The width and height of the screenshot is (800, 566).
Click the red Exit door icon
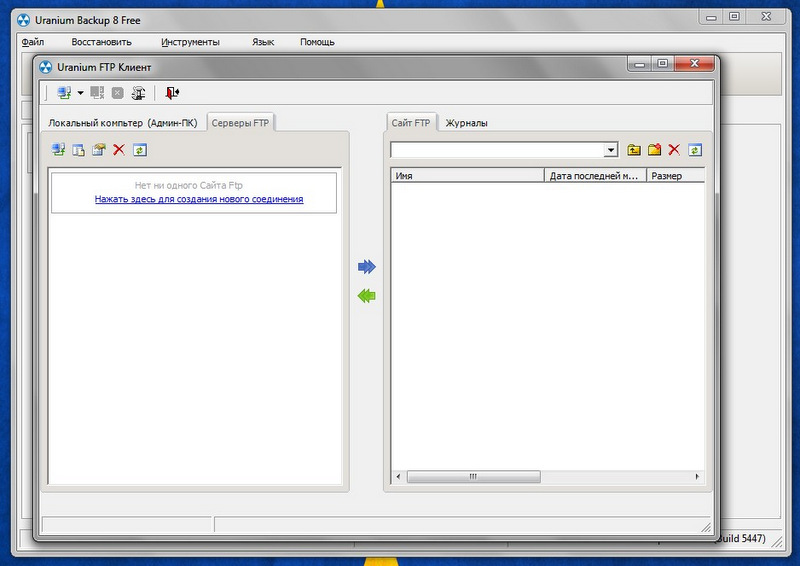click(x=172, y=93)
